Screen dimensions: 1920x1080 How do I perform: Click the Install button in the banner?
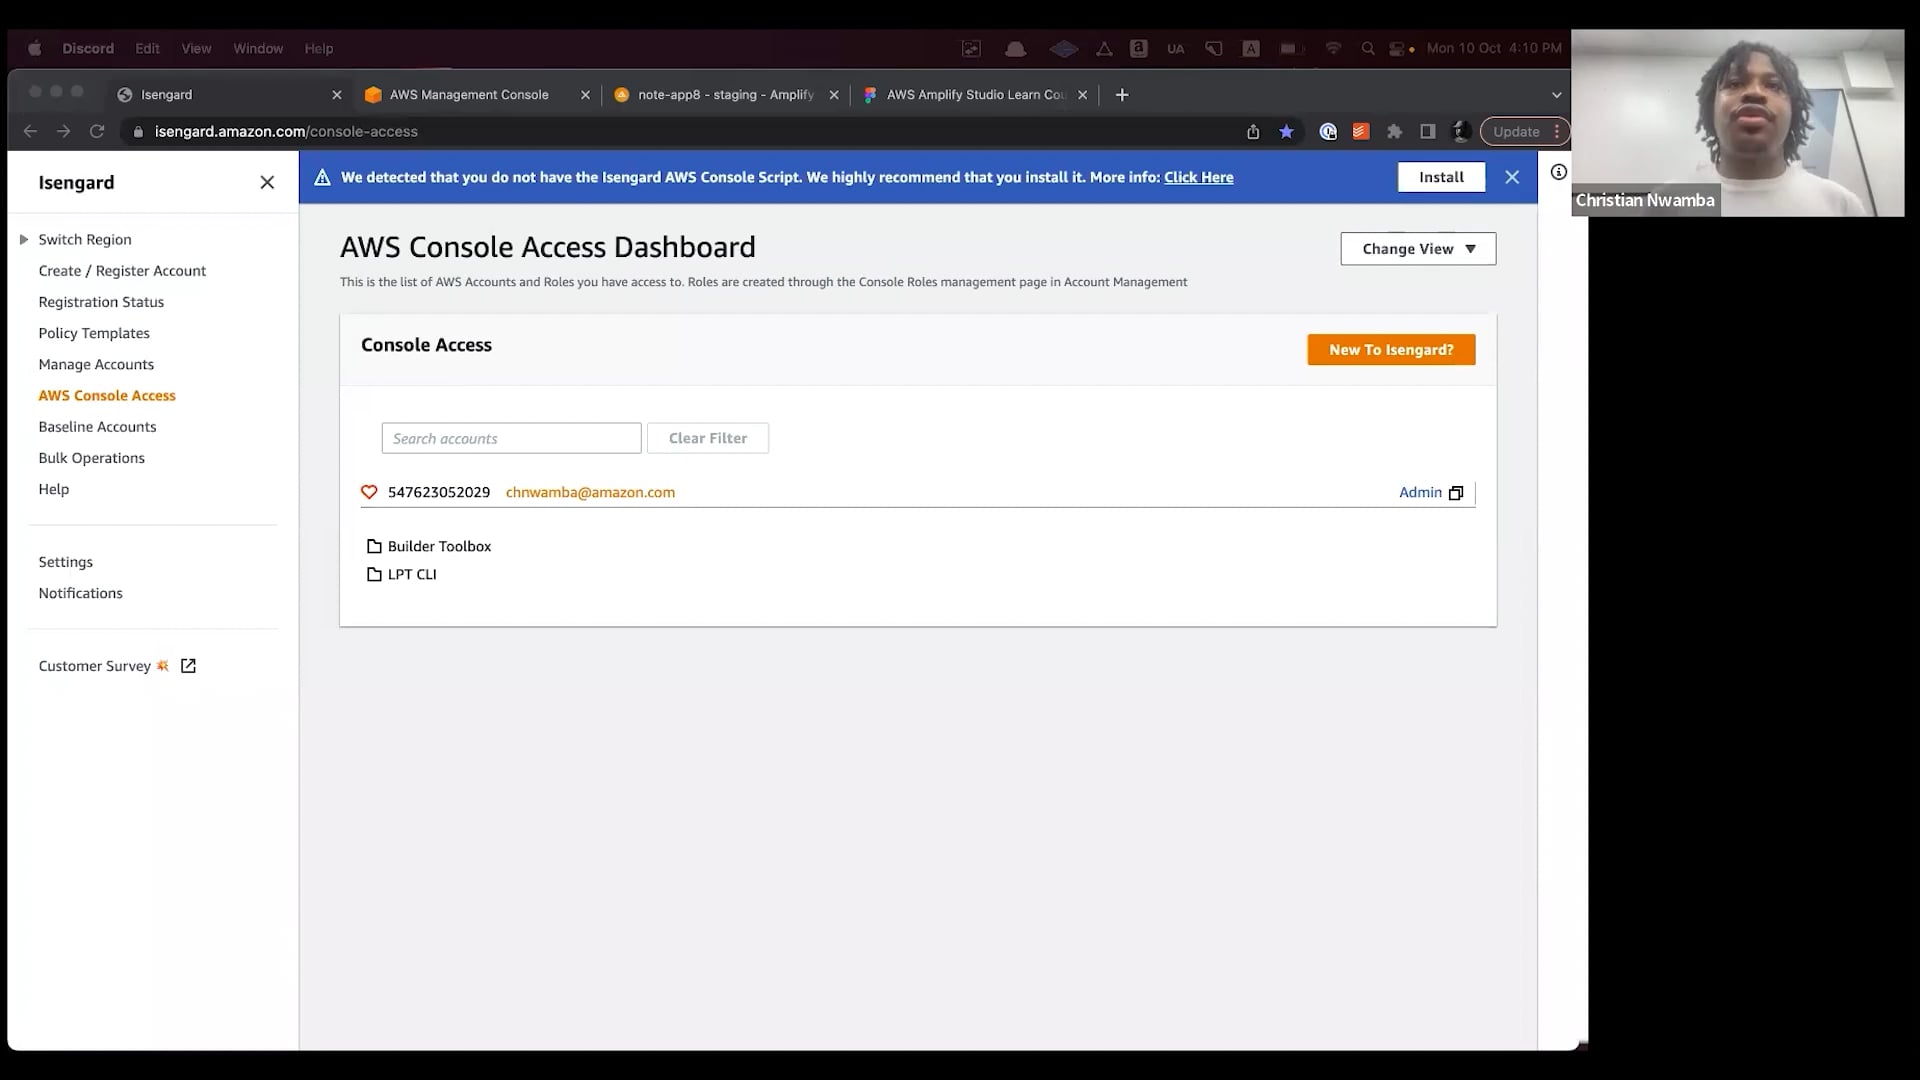click(1441, 177)
